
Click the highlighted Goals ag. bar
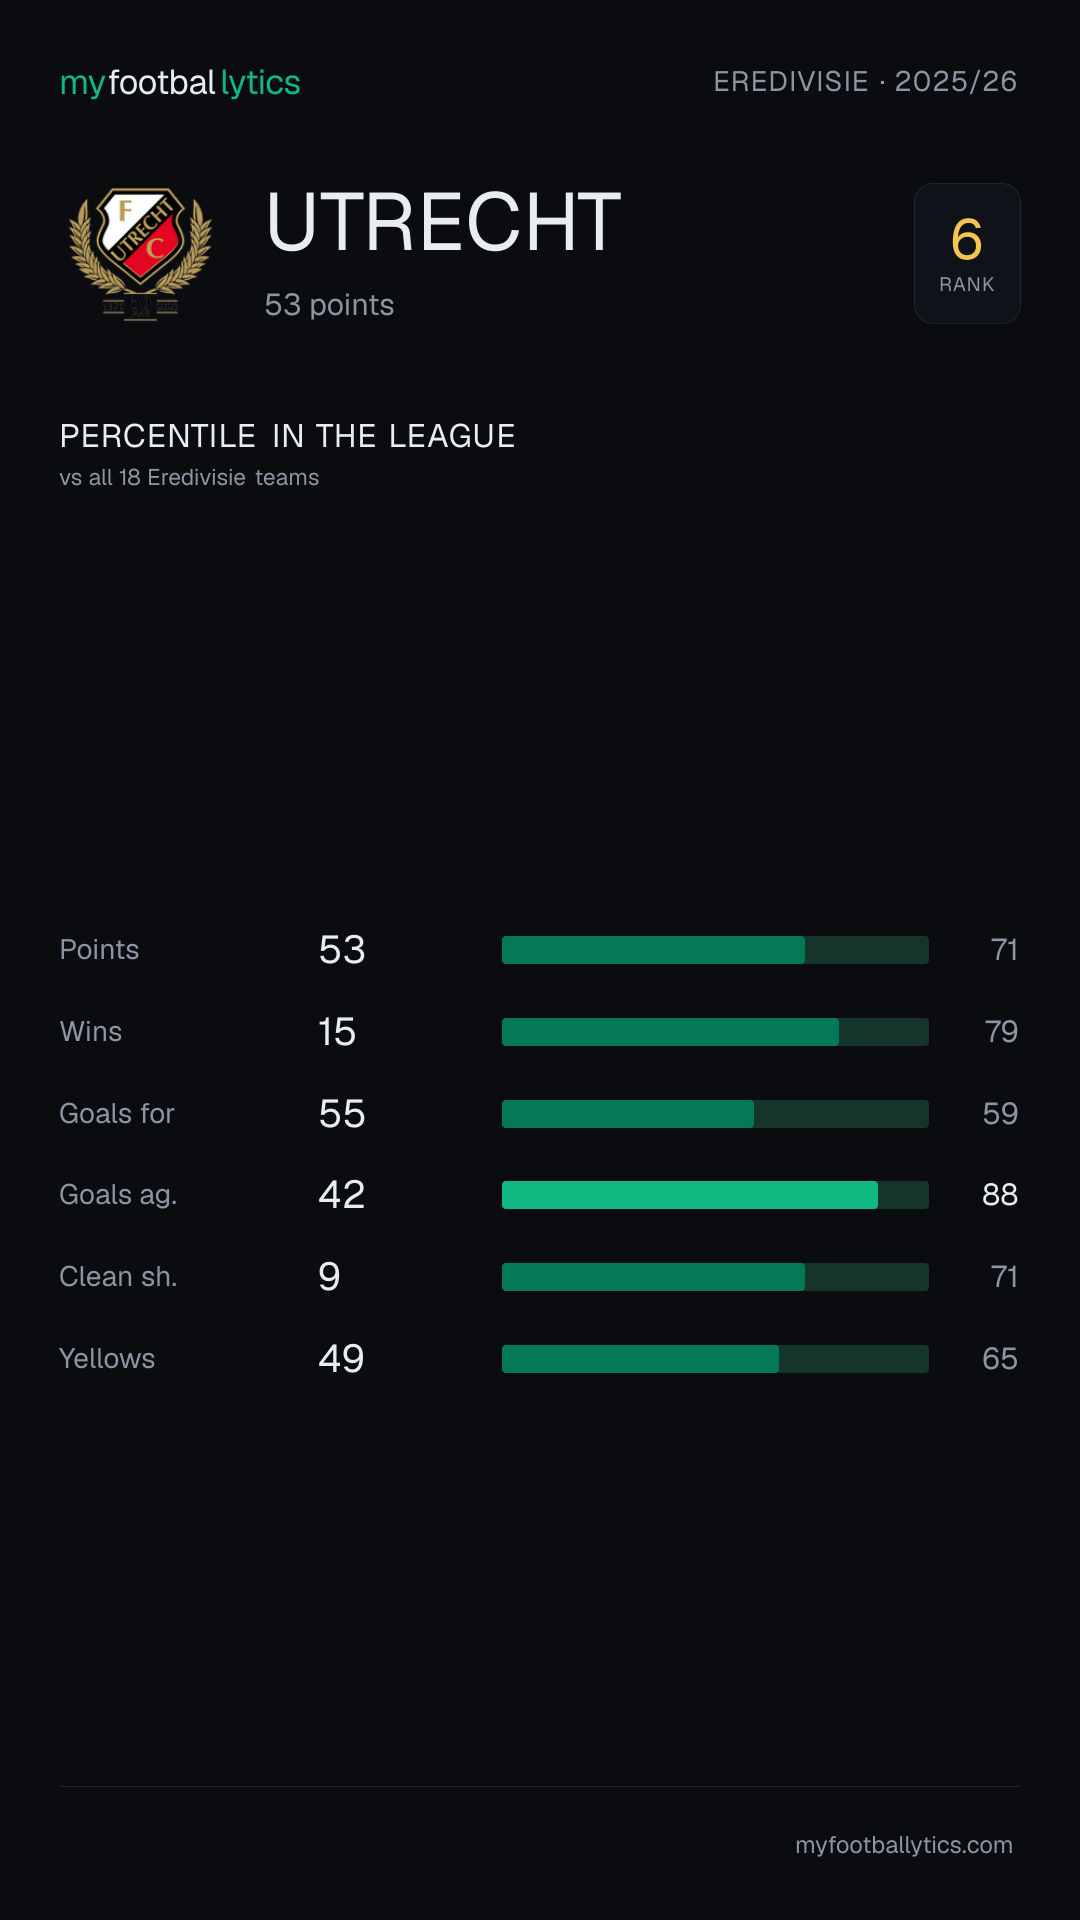pos(715,1195)
